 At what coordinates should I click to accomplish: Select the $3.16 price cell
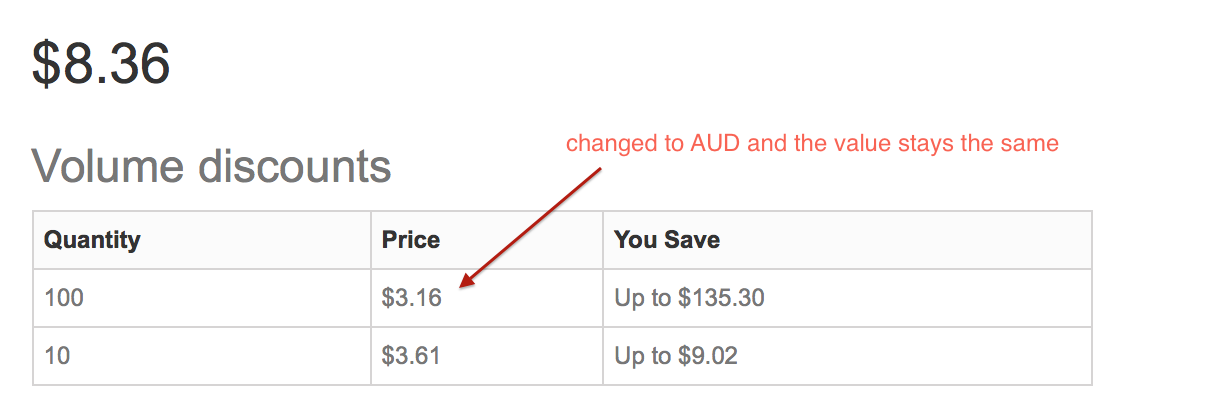pyautogui.click(x=411, y=298)
